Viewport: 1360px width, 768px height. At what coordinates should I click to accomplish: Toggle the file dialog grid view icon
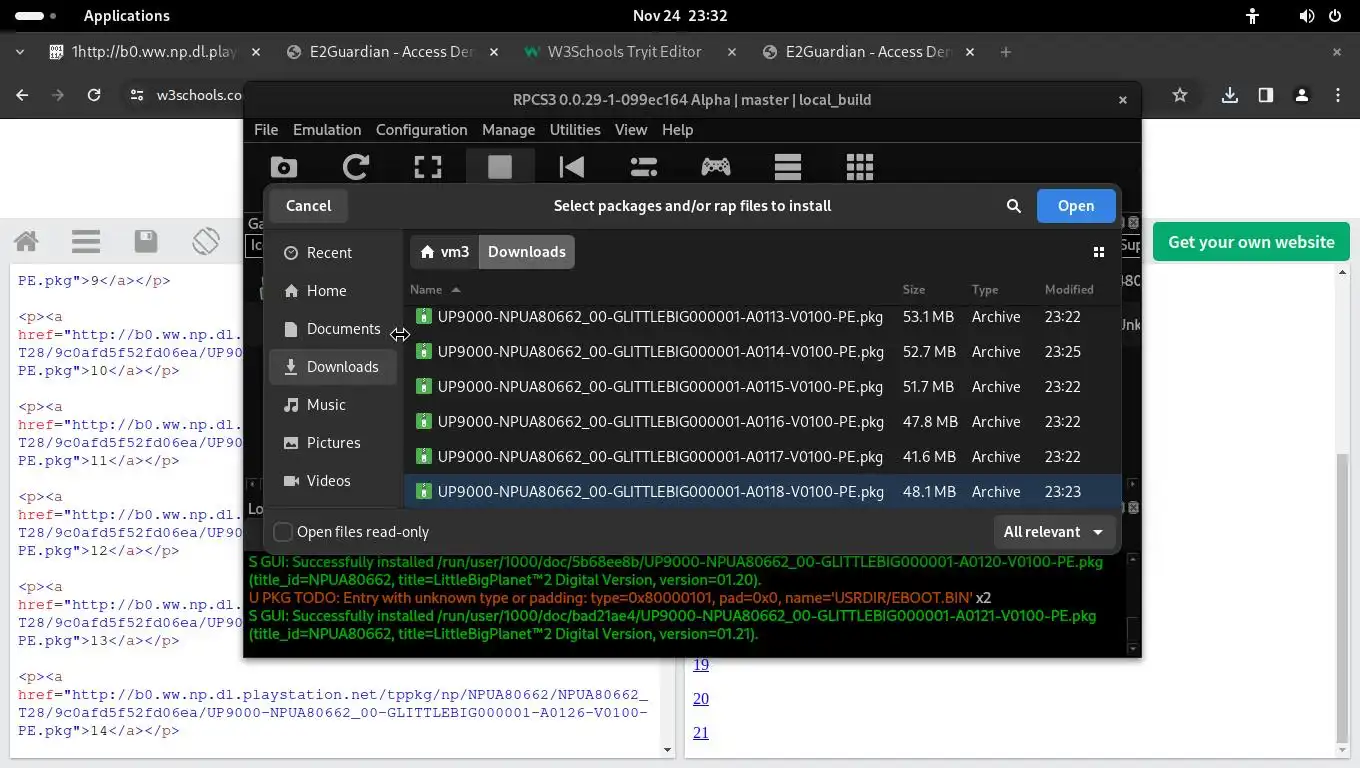(1098, 252)
